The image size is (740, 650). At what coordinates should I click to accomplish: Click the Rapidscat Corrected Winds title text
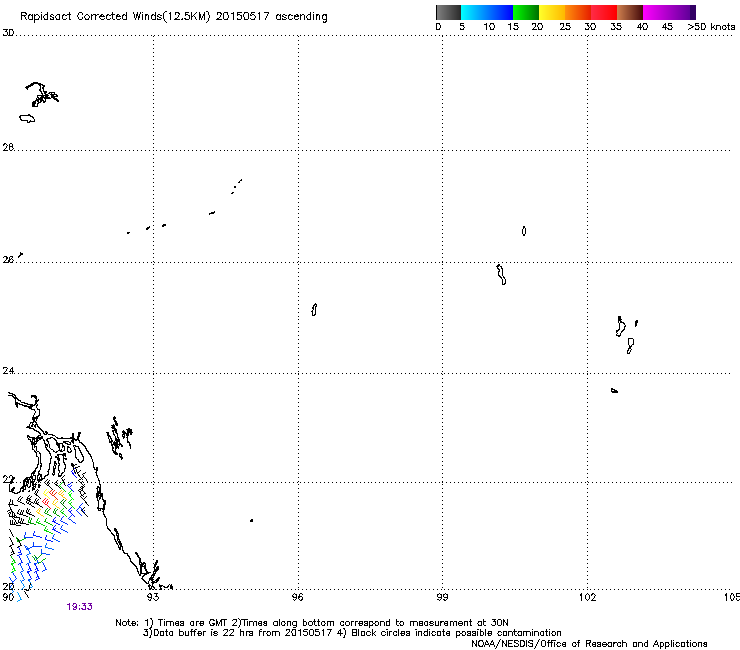(174, 16)
